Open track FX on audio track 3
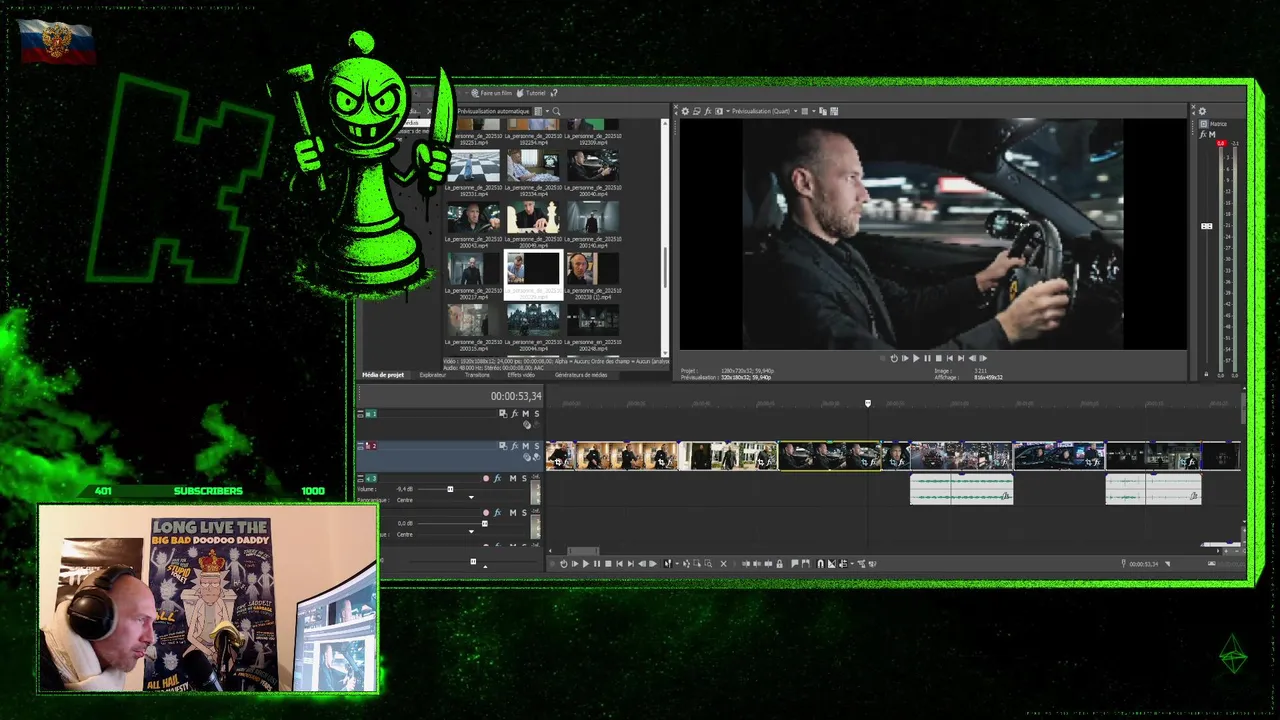This screenshot has width=1280, height=720. point(497,478)
